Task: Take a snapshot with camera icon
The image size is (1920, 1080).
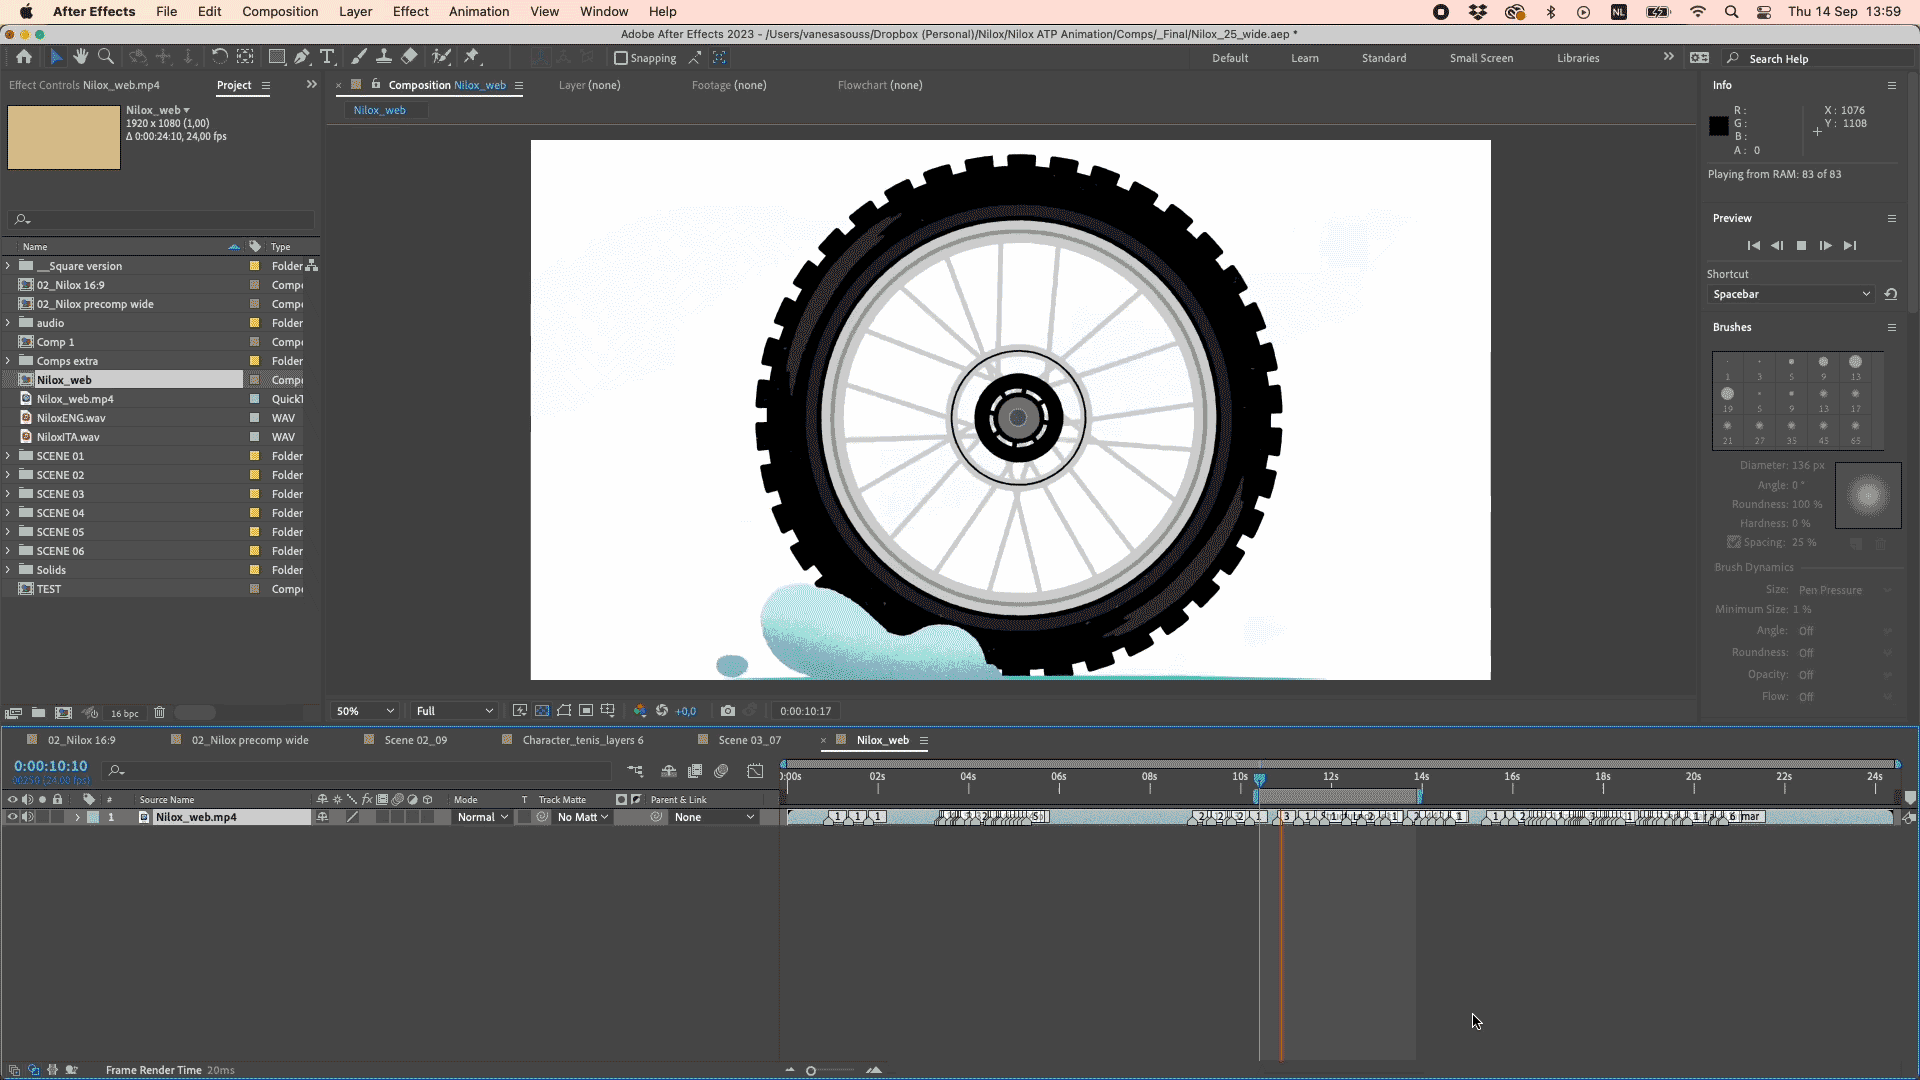Action: coord(728,711)
